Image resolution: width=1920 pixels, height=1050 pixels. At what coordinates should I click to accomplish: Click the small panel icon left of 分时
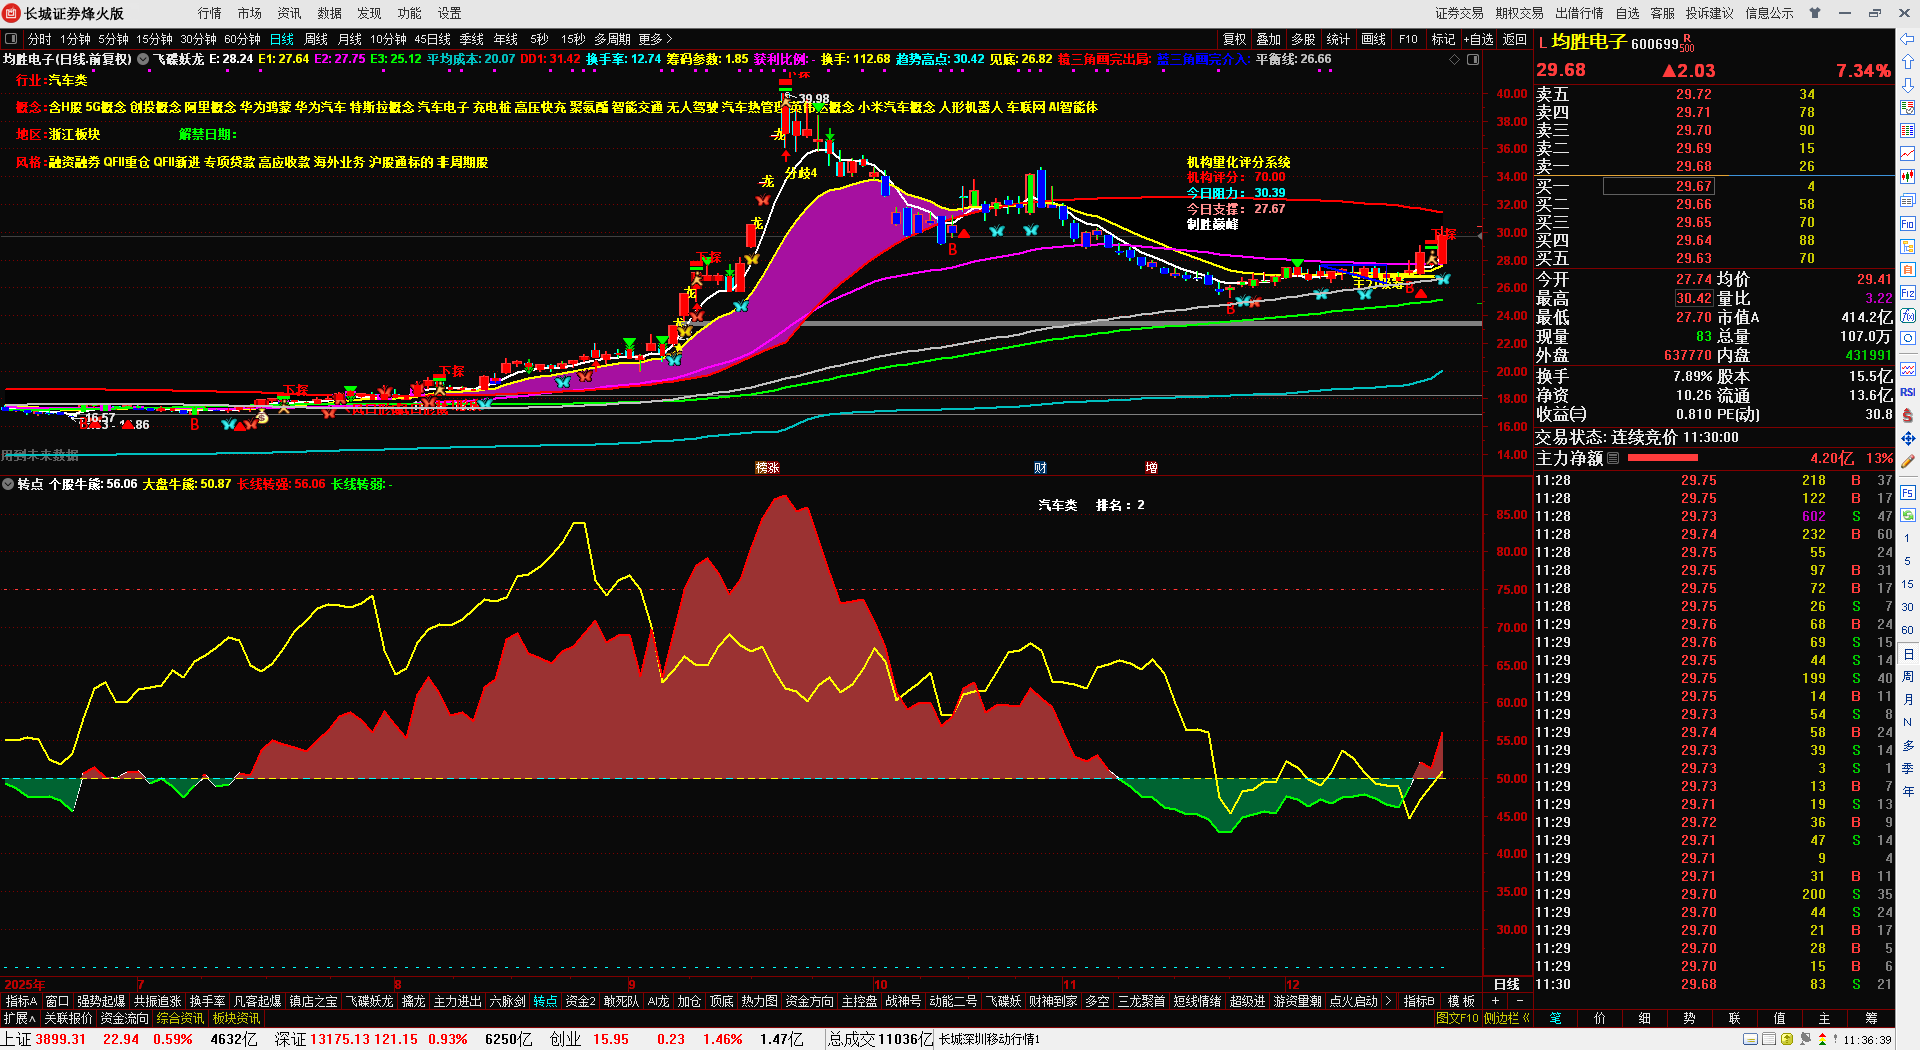11,39
